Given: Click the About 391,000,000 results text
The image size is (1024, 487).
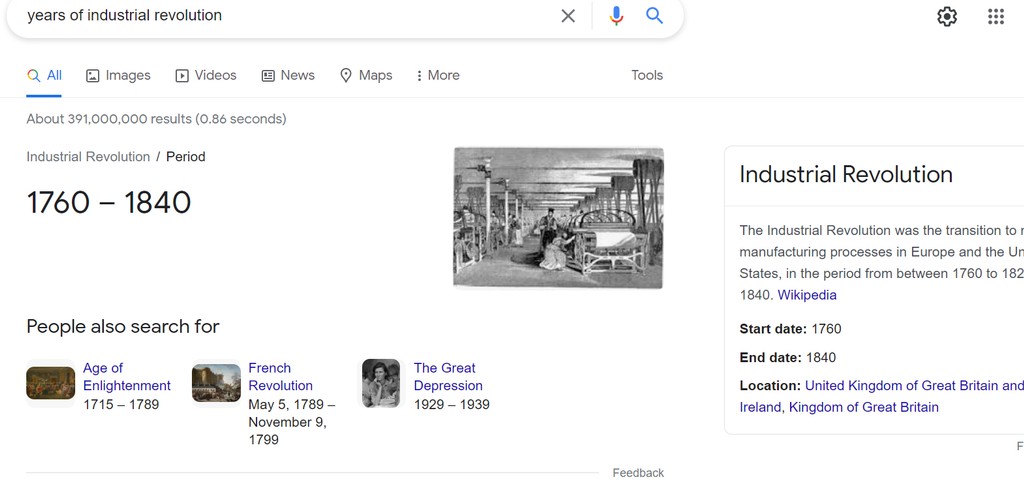Looking at the screenshot, I should coord(156,119).
